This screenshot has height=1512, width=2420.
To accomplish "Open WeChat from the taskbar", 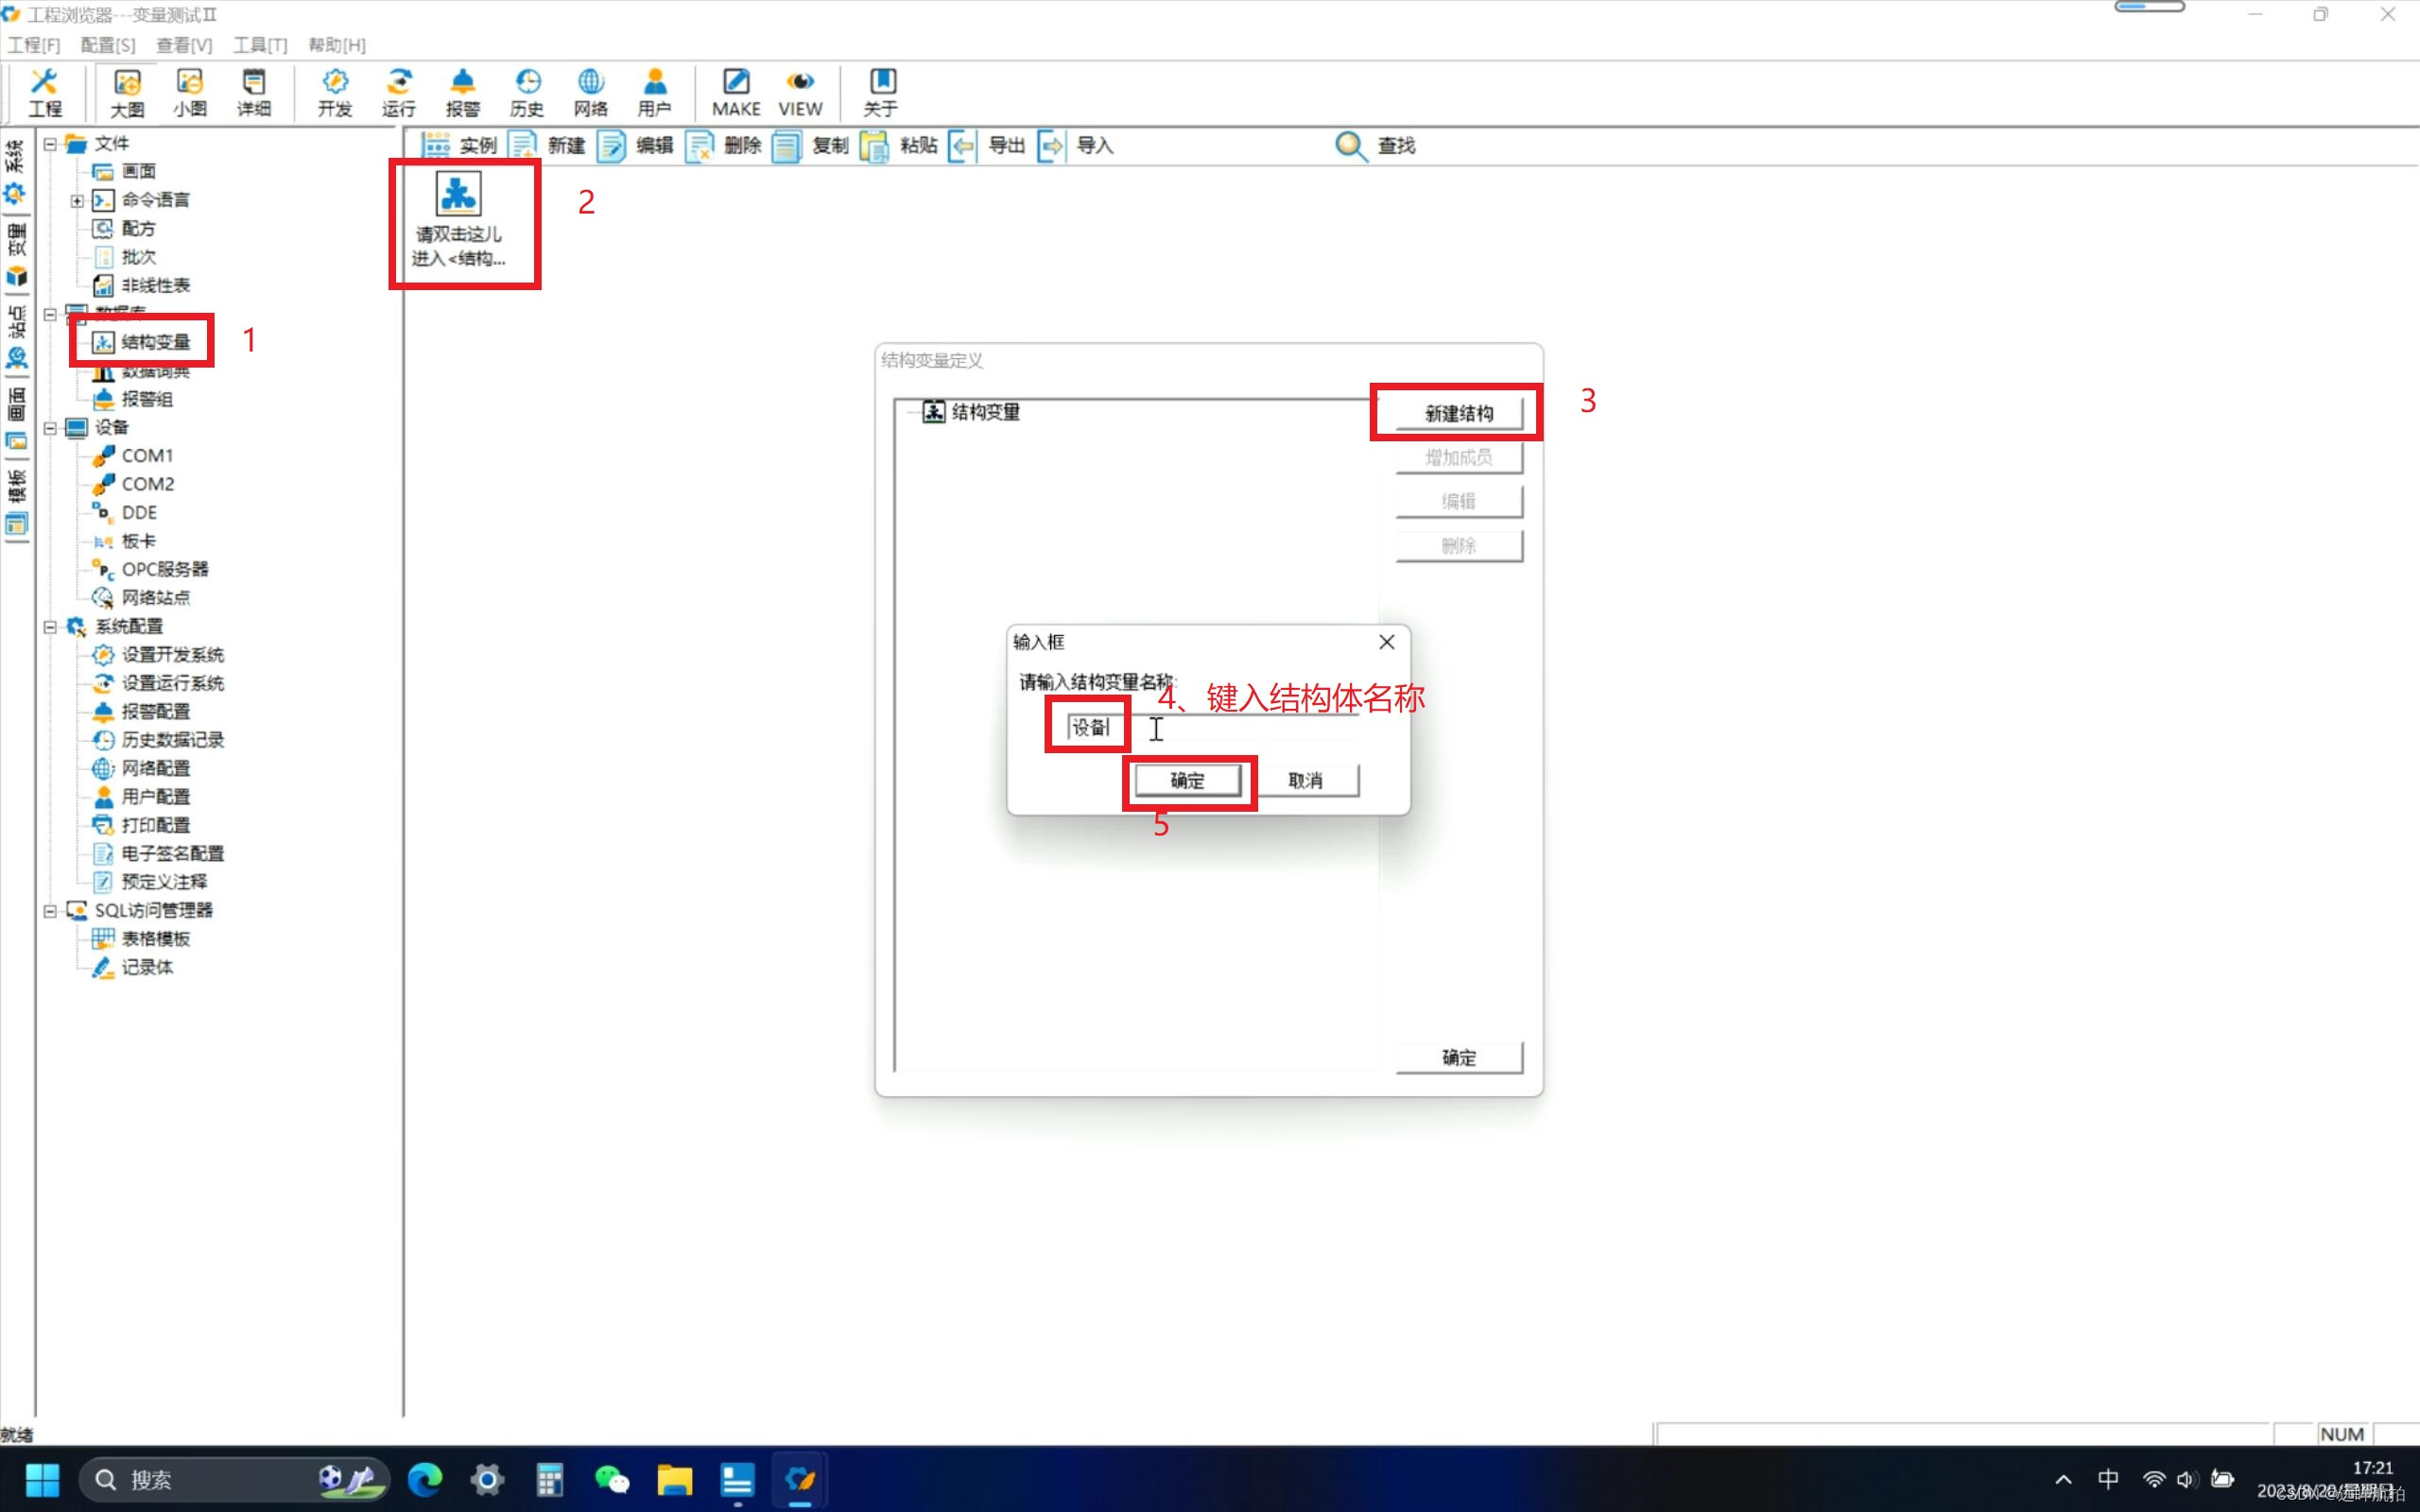I will tap(611, 1479).
